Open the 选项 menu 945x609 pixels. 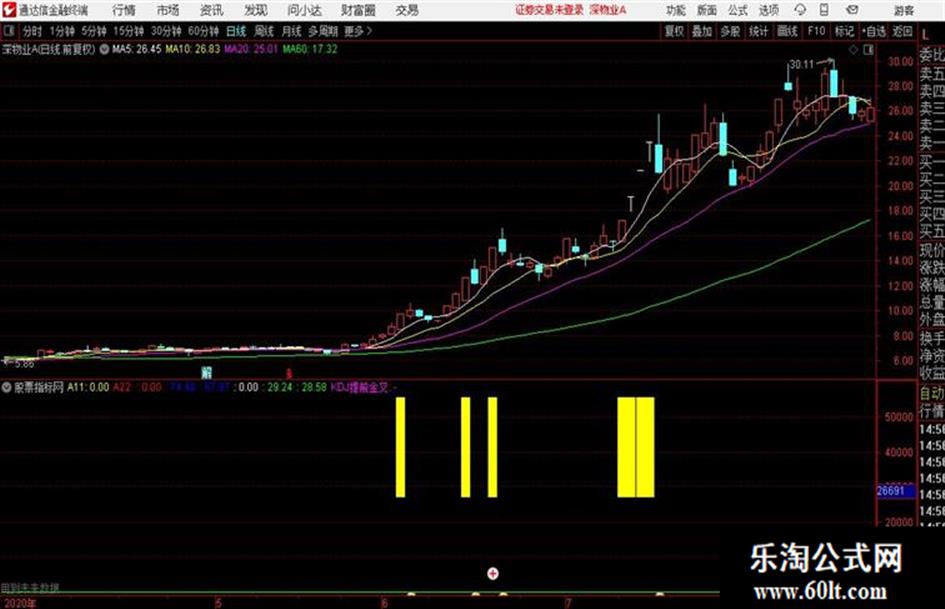tap(768, 10)
